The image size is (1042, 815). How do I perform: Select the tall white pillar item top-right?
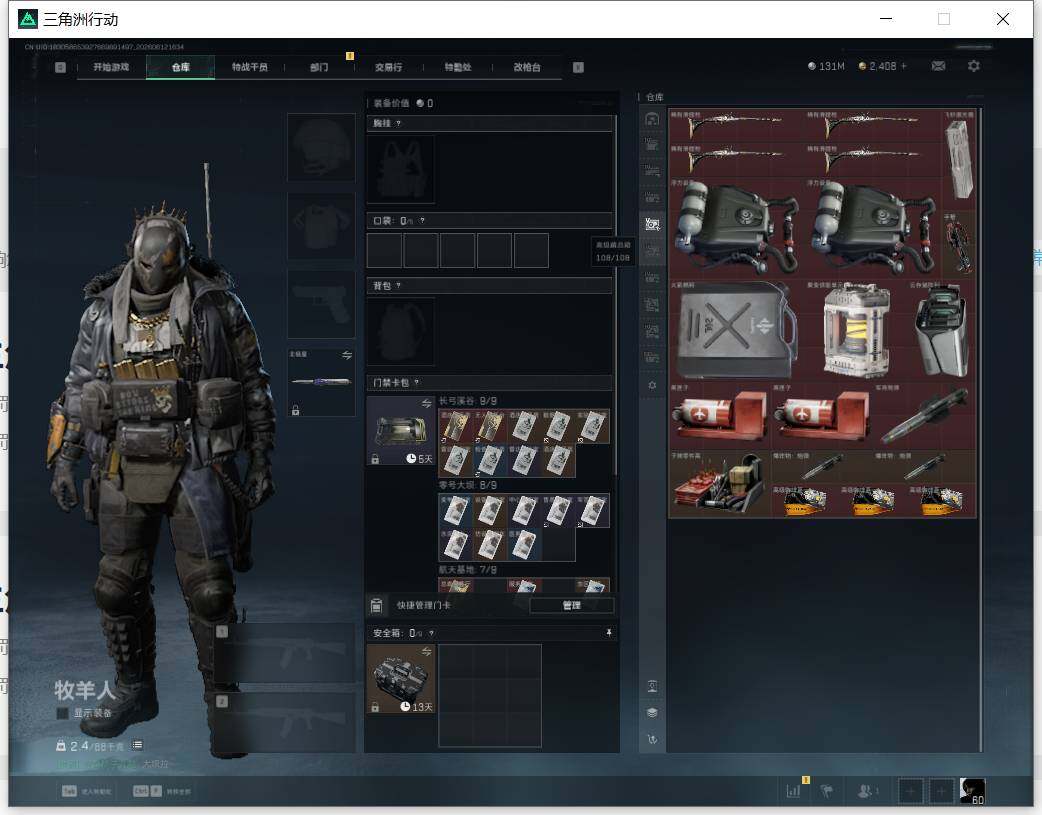[959, 160]
